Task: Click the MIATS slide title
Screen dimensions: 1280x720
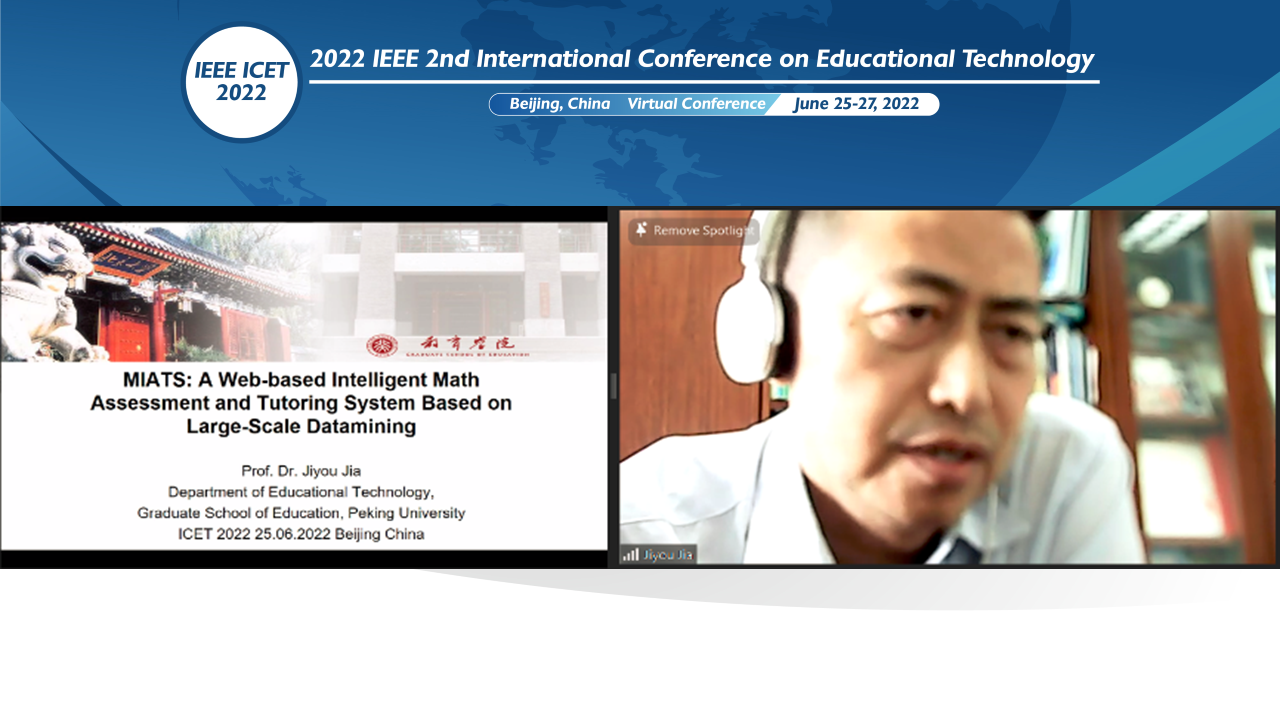Action: click(301, 403)
